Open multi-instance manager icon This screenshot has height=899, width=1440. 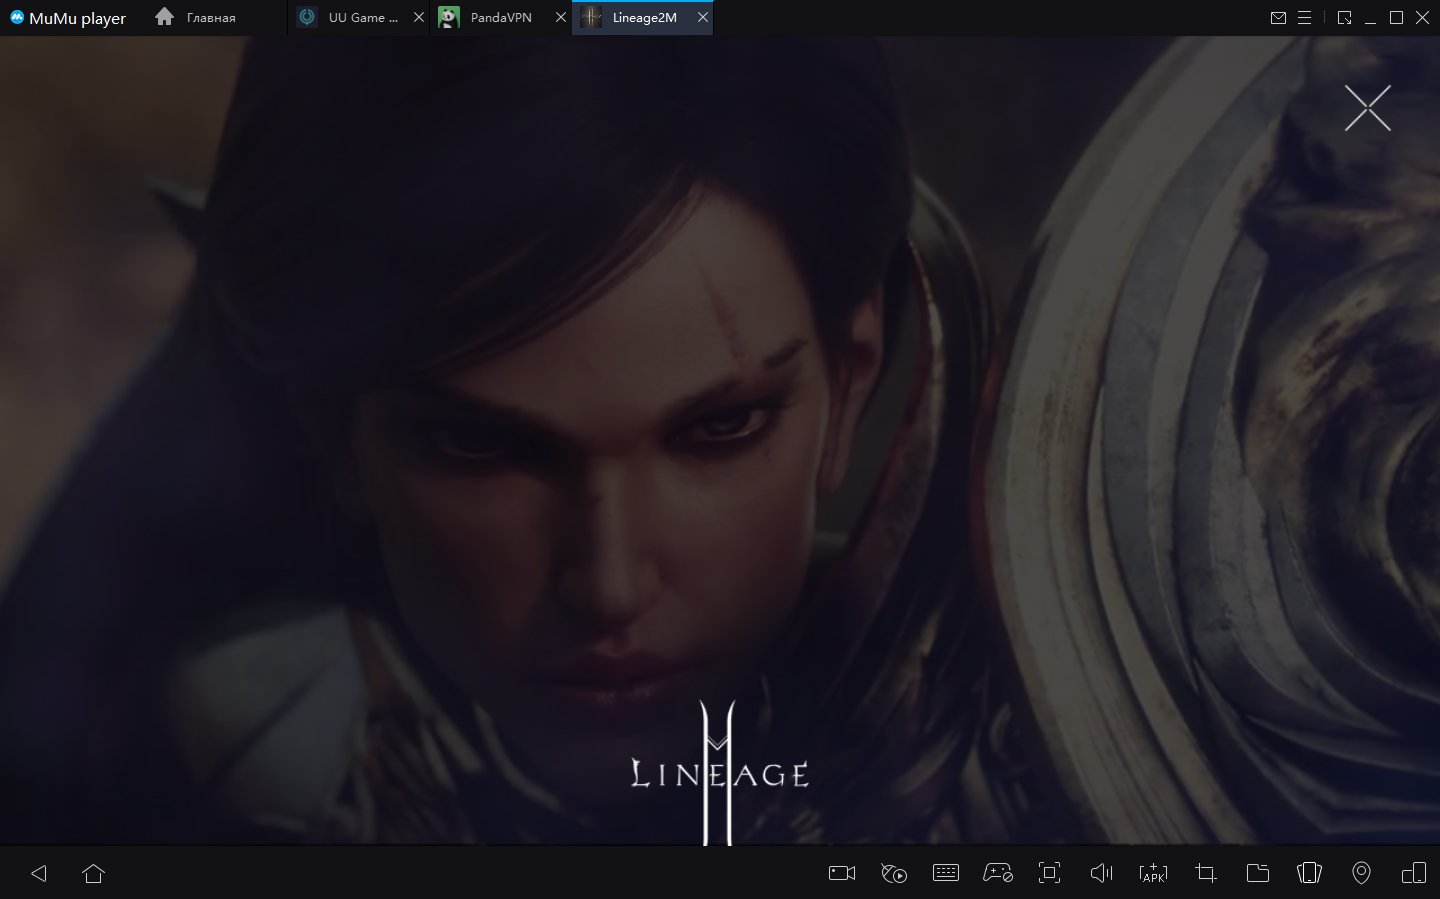[1414, 873]
